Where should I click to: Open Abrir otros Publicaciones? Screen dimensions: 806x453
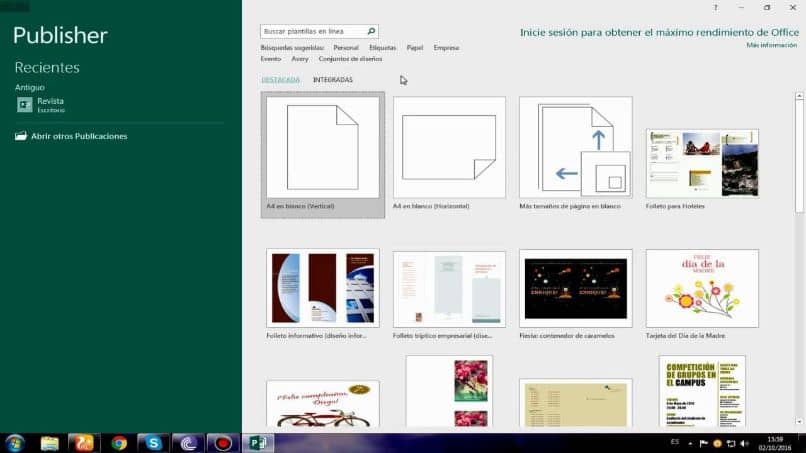click(x=79, y=136)
